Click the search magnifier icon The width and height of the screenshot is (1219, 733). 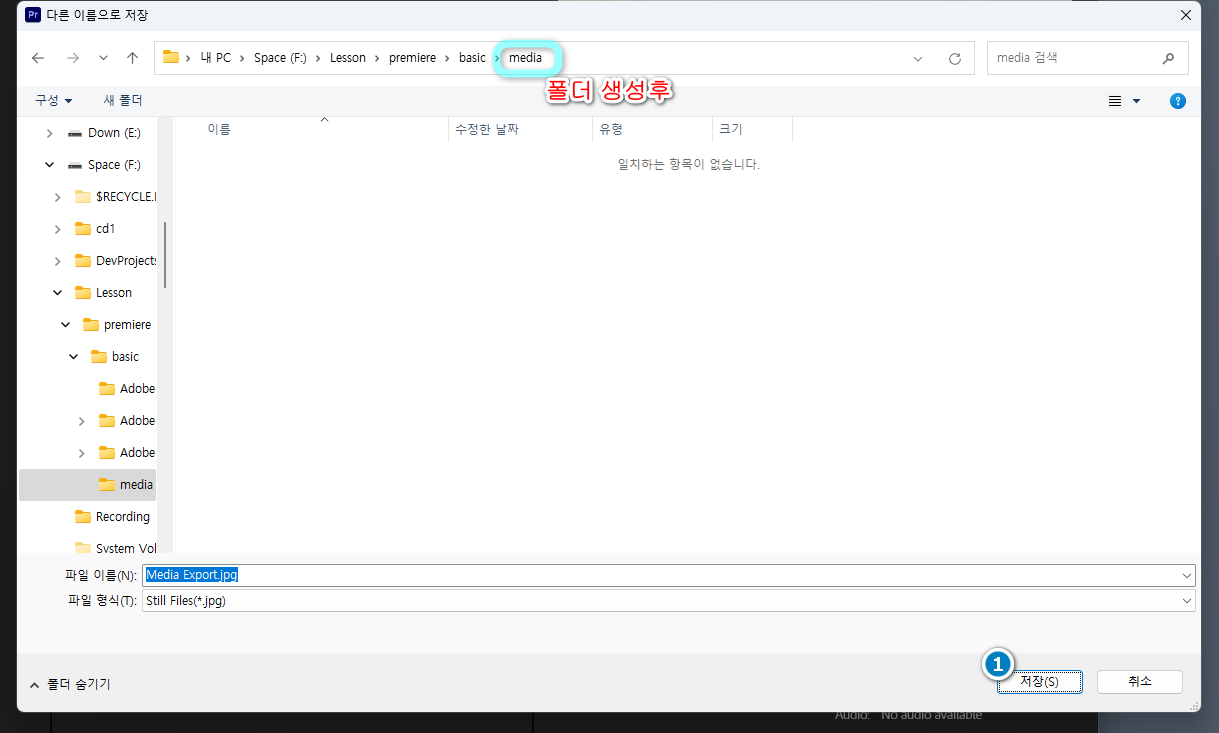coord(1168,58)
